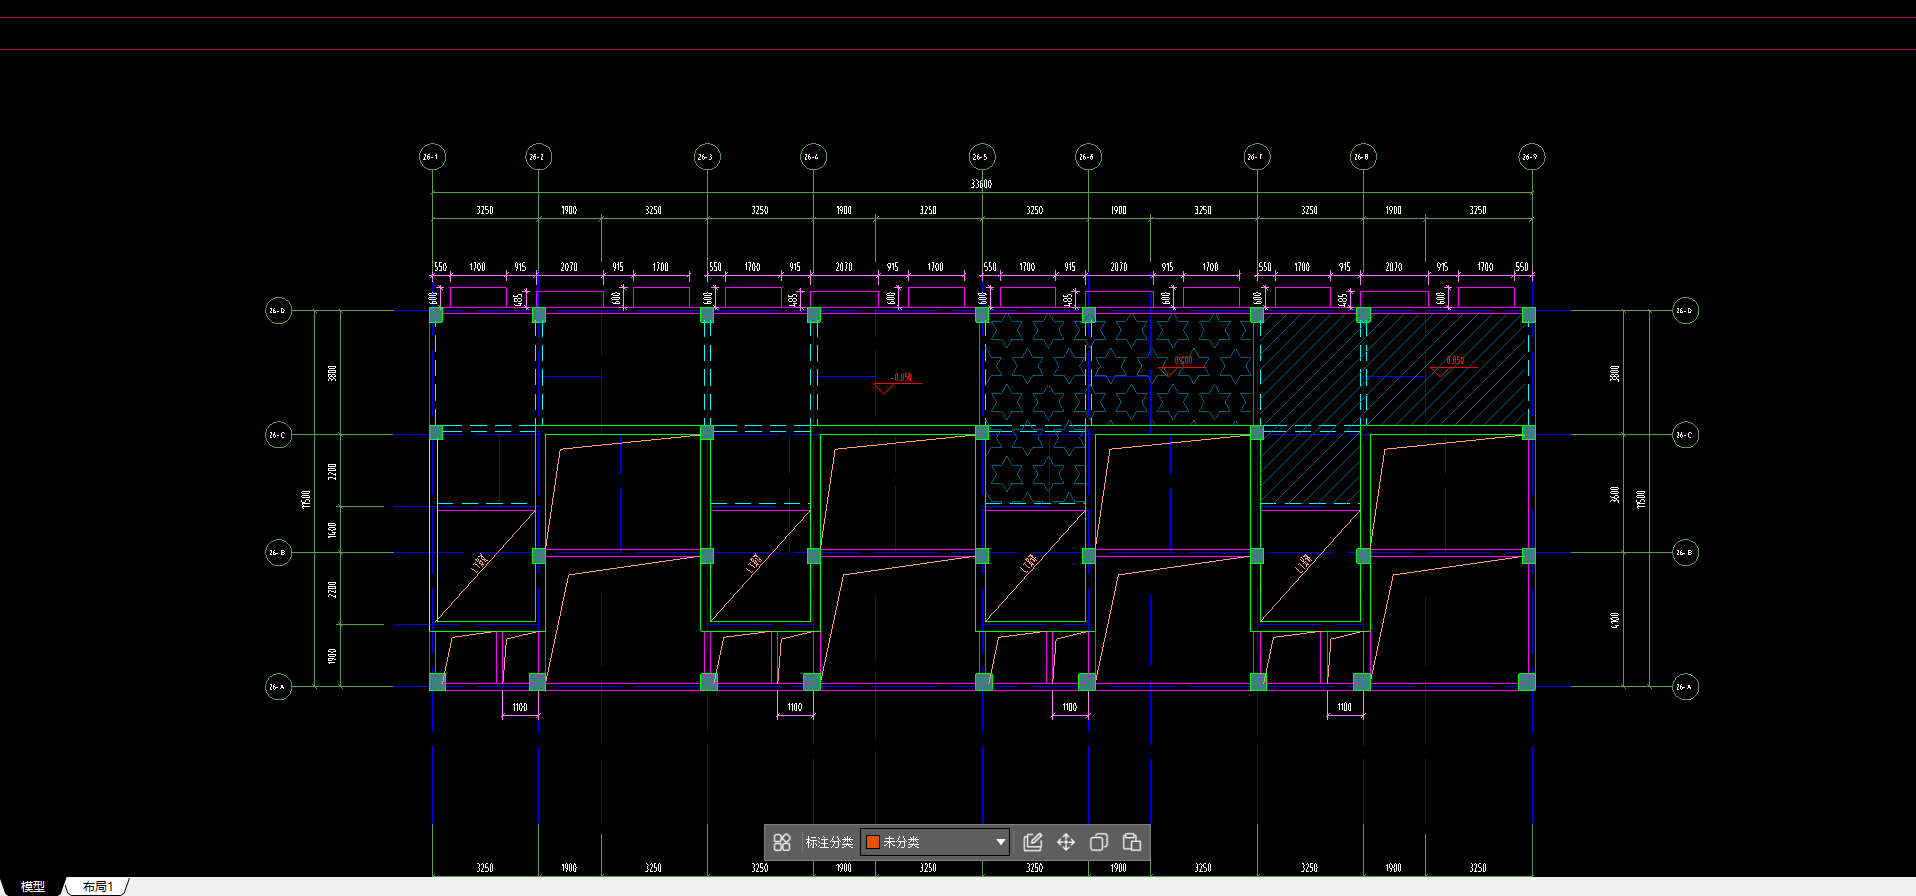Click the 33600 overall dimension text
This screenshot has width=1916, height=896.
pos(981,184)
